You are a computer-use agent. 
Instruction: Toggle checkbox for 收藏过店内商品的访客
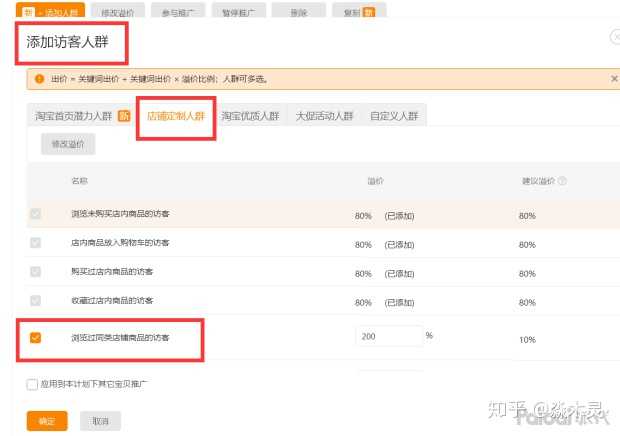(x=35, y=300)
